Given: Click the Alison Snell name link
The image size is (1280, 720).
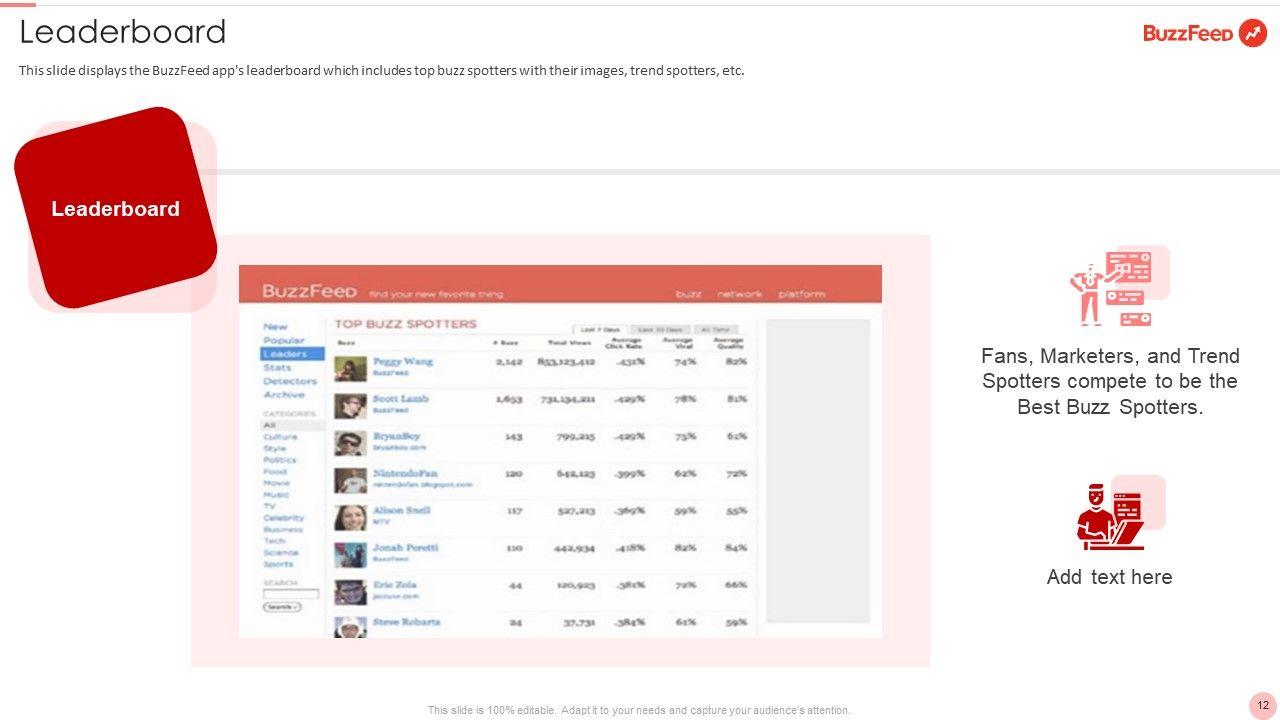Looking at the screenshot, I should tap(402, 510).
